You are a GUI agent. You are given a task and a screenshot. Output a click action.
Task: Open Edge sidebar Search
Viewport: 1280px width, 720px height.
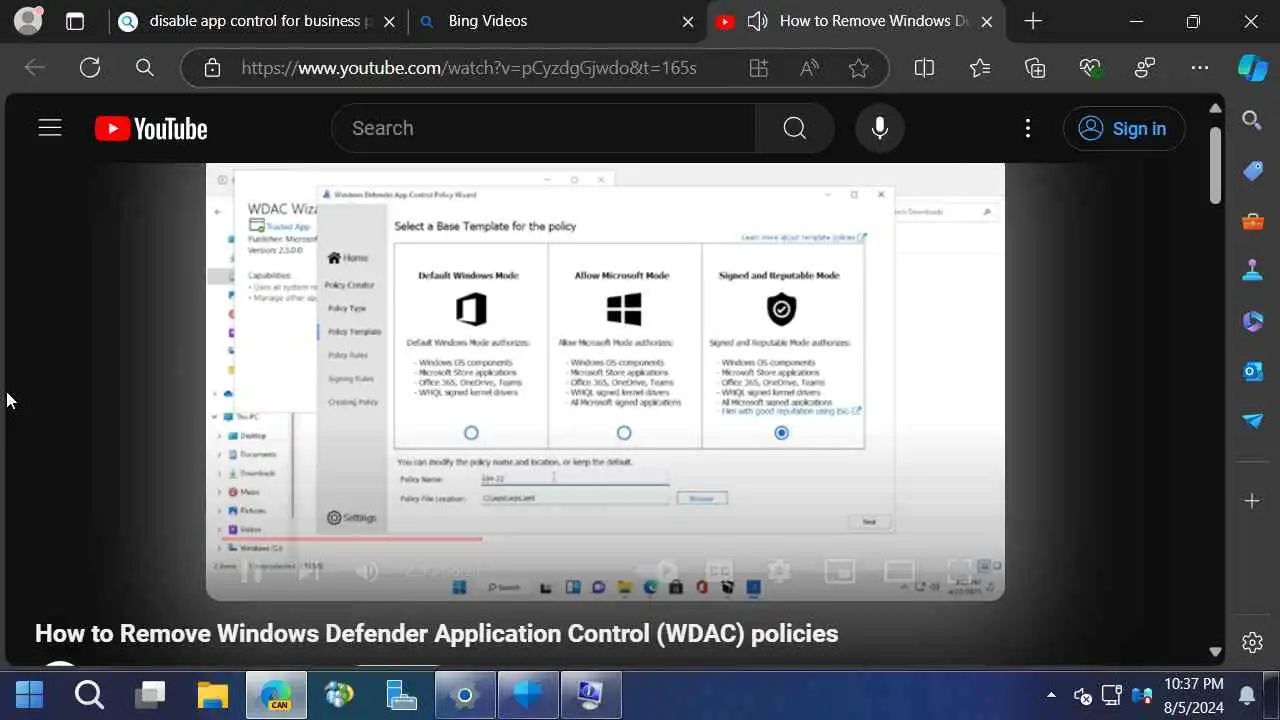click(x=1252, y=121)
